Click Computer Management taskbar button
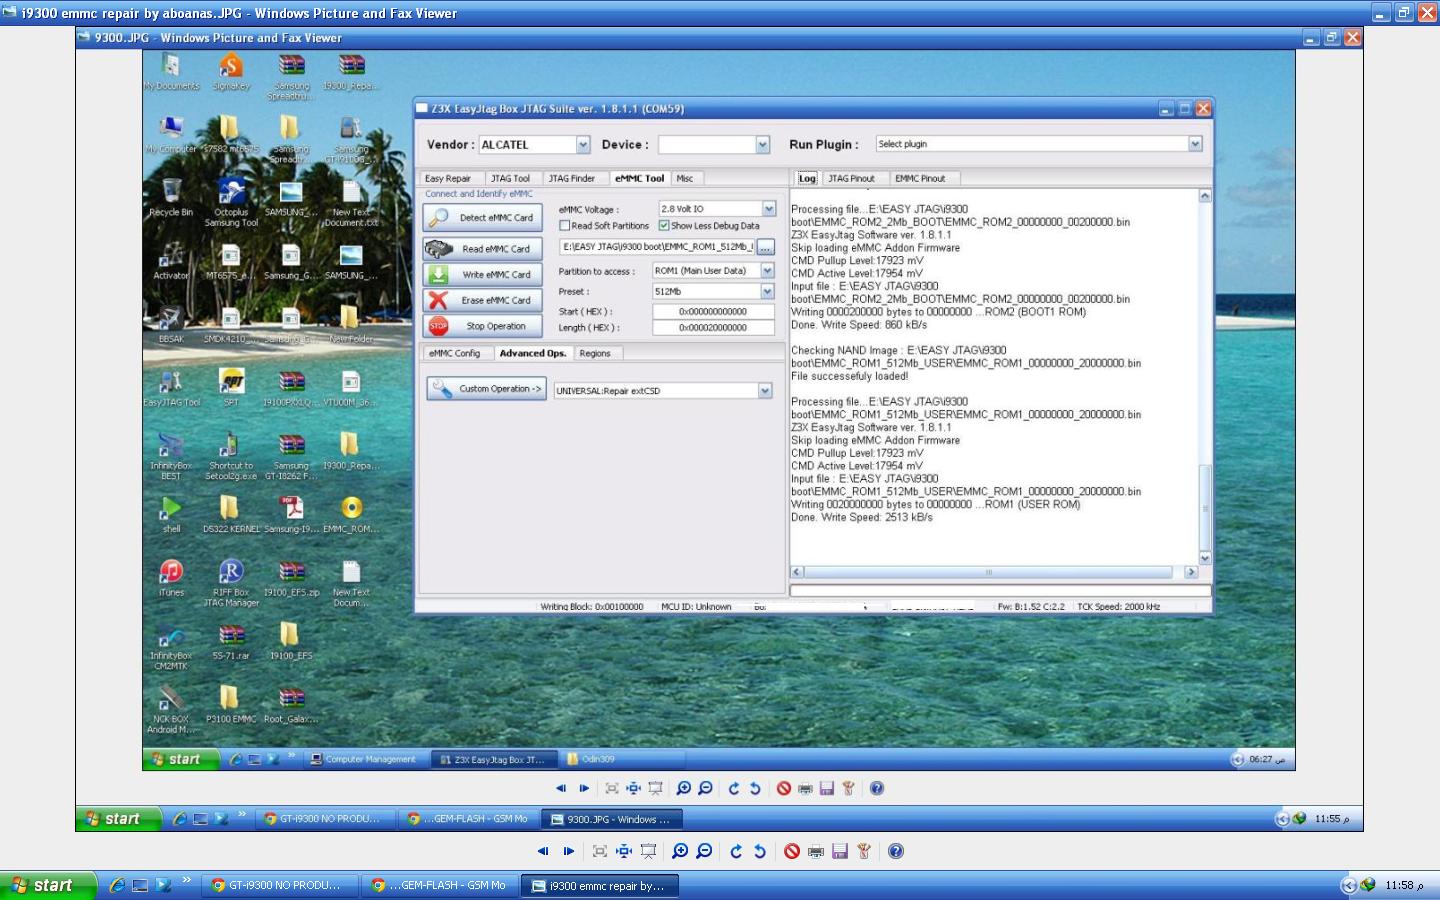The height and width of the screenshot is (900, 1440). pos(363,759)
